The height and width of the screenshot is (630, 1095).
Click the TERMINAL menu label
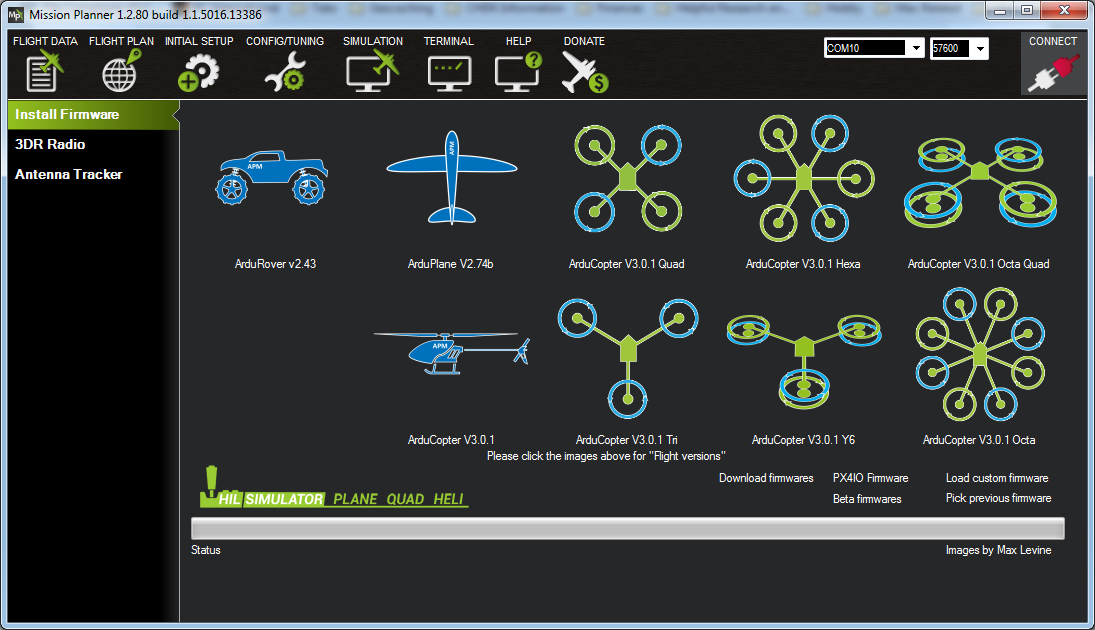tap(449, 41)
